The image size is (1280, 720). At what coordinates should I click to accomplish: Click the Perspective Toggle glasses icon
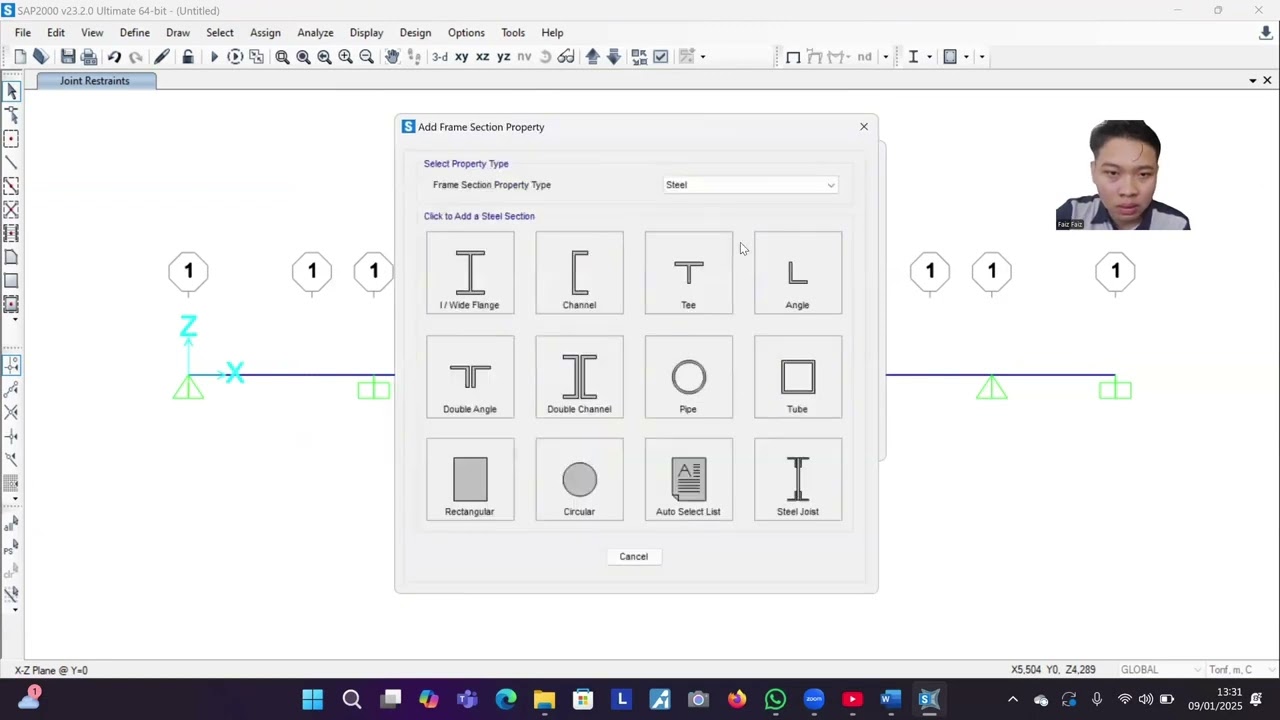pyautogui.click(x=566, y=57)
